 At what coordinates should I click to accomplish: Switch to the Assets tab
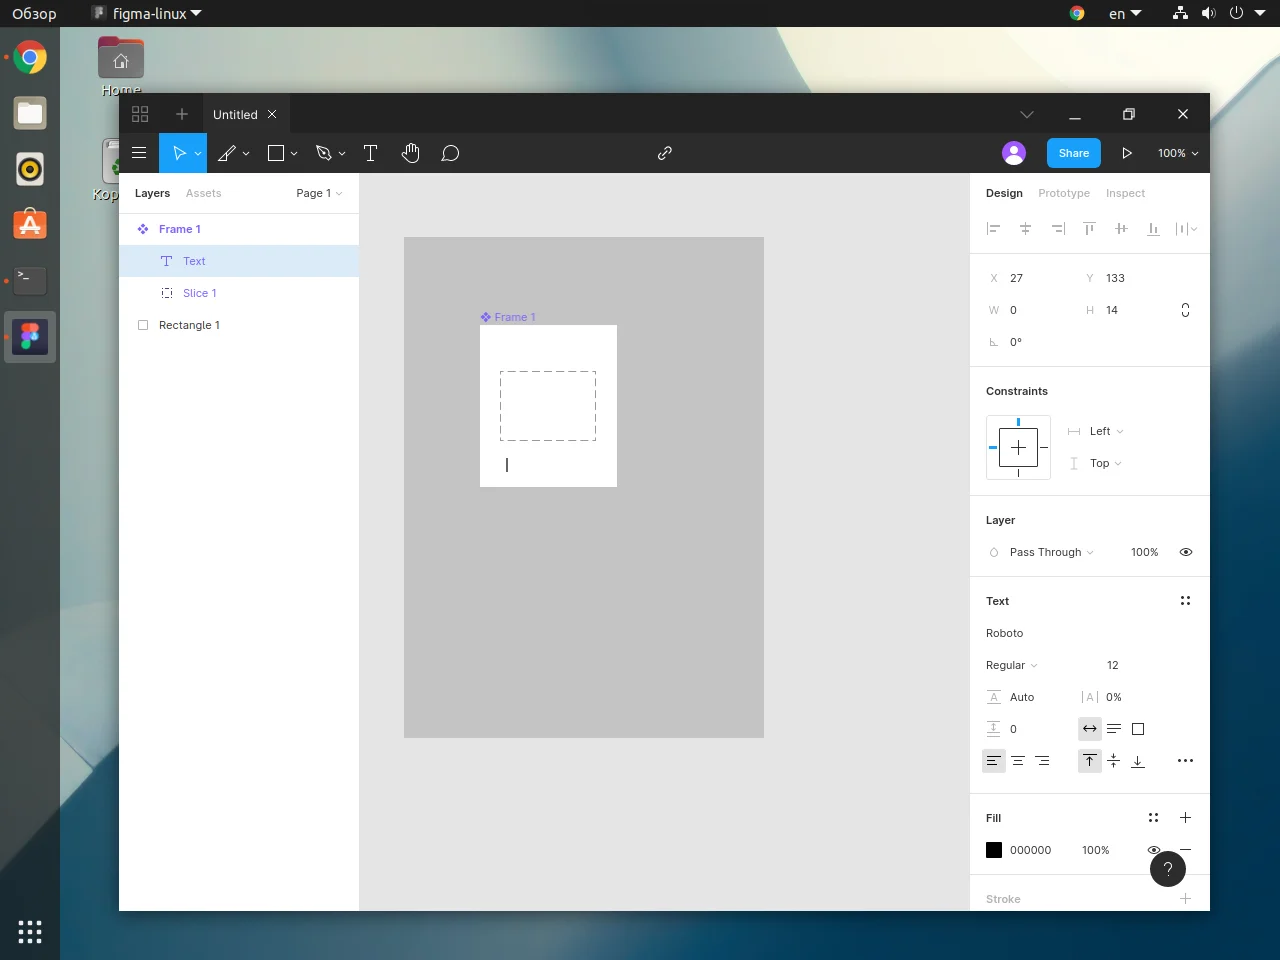click(x=203, y=193)
